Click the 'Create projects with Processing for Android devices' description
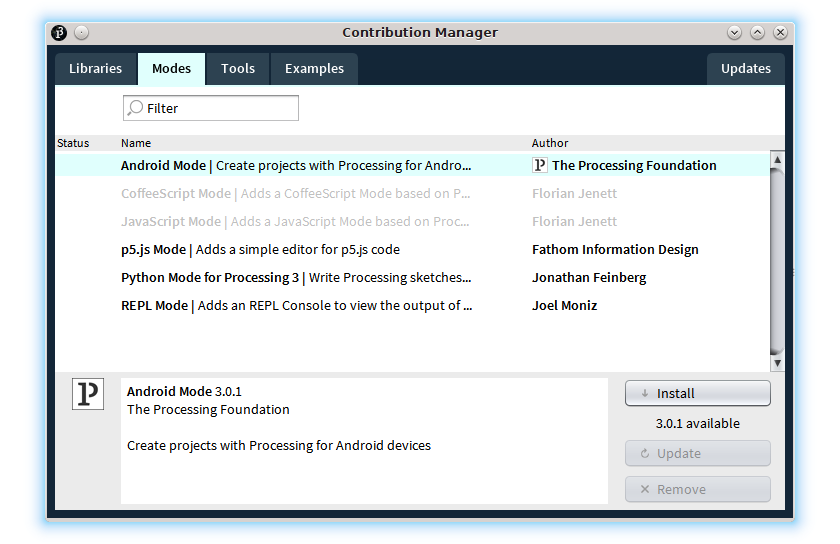840x544 pixels. pos(279,445)
